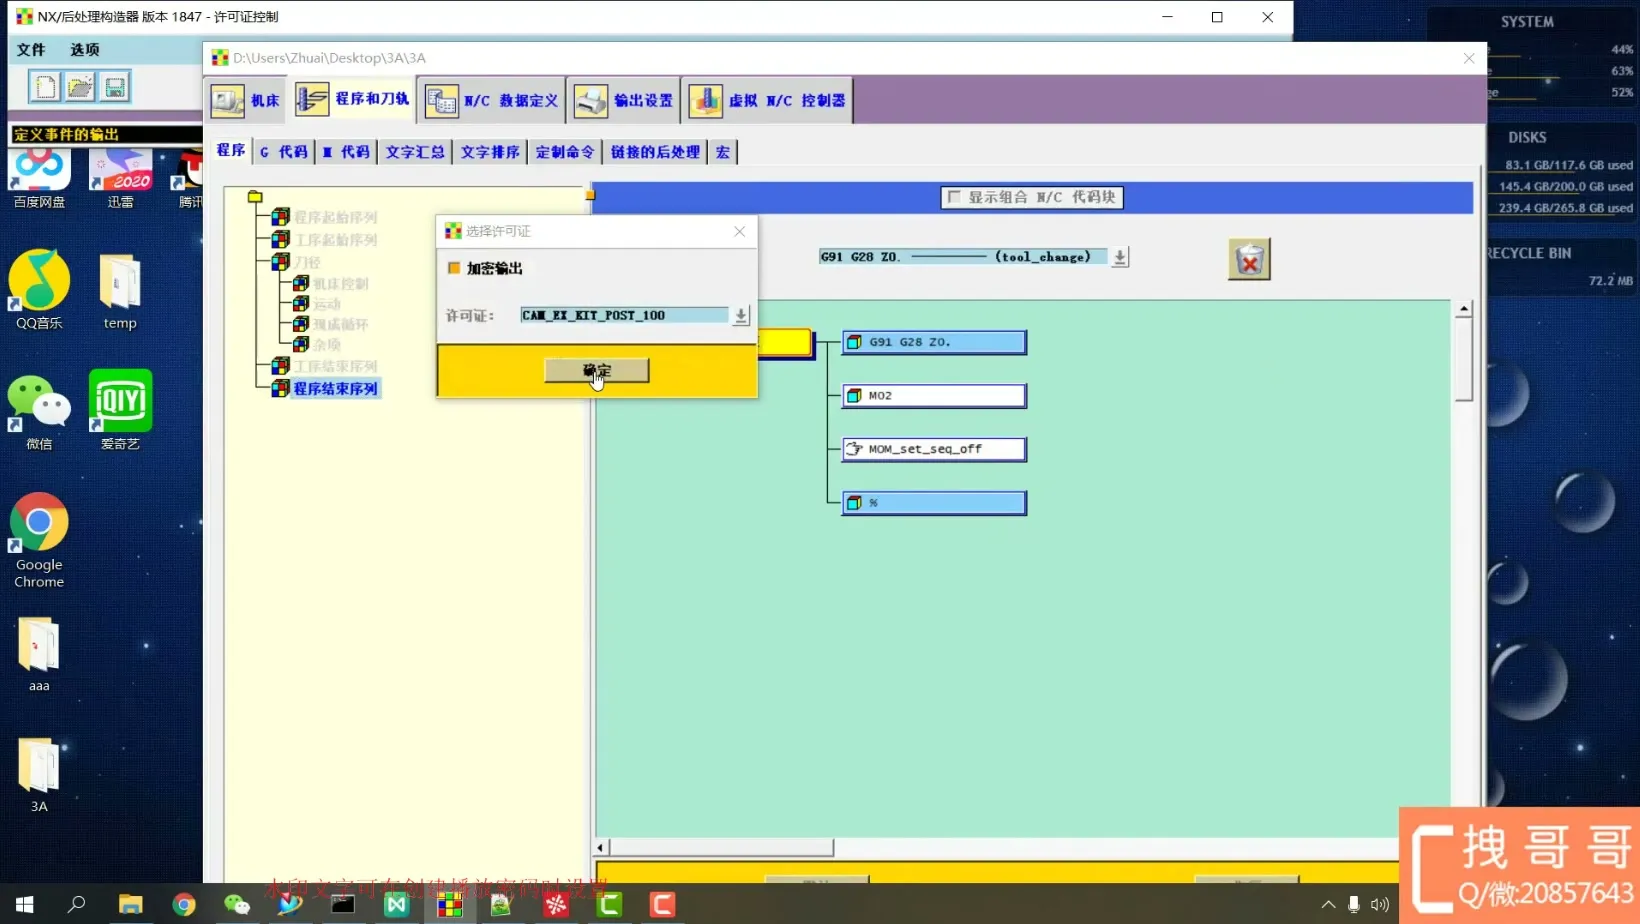The image size is (1640, 924).
Task: Select the MOM_set_seq_off block
Action: [x=934, y=449]
